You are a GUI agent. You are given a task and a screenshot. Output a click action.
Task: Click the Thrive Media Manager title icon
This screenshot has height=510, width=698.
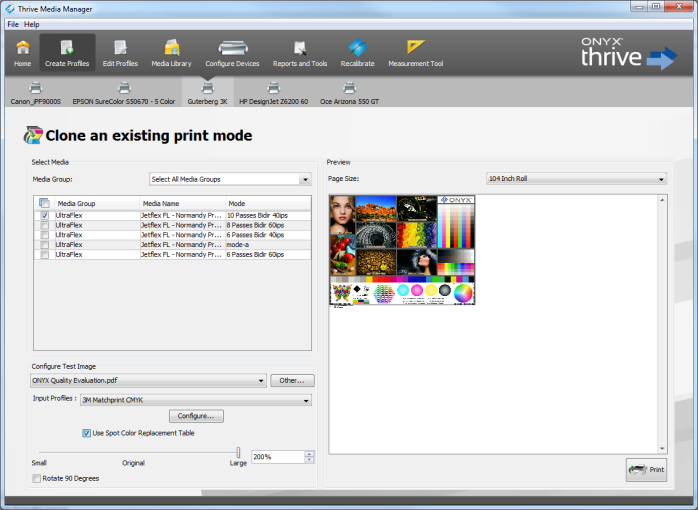tap(10, 8)
